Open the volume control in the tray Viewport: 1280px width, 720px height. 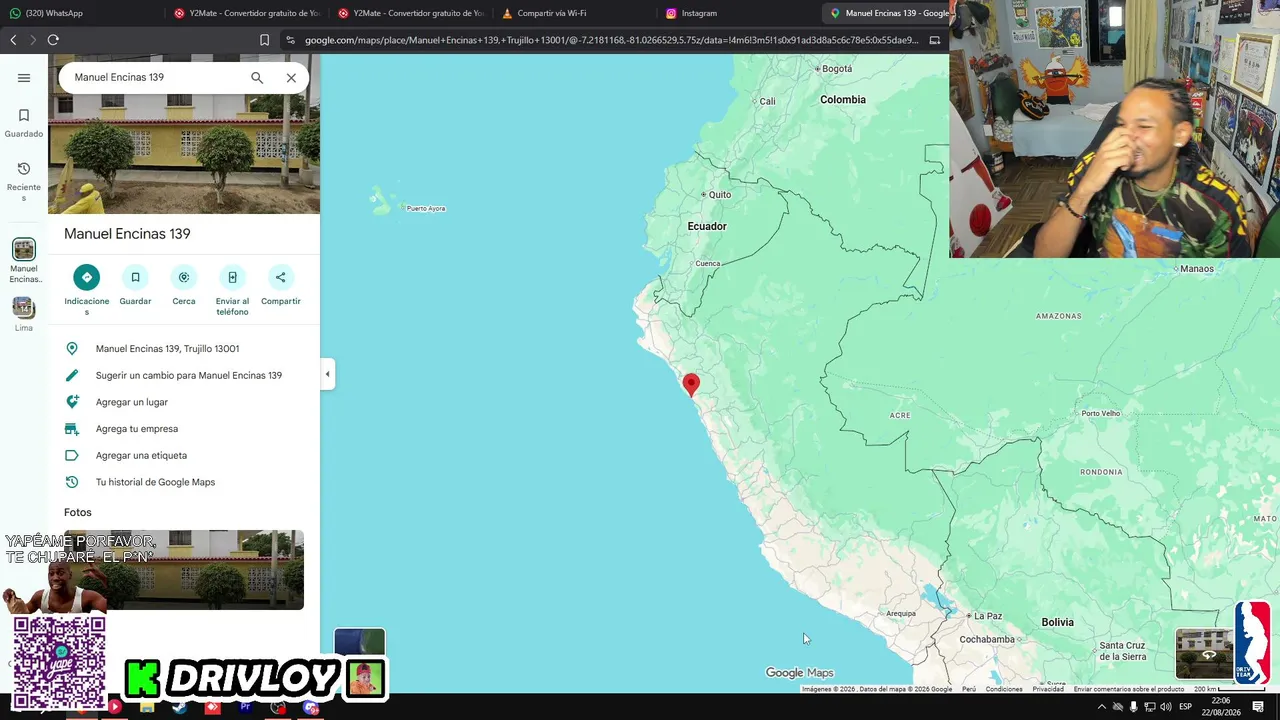[1165, 708]
